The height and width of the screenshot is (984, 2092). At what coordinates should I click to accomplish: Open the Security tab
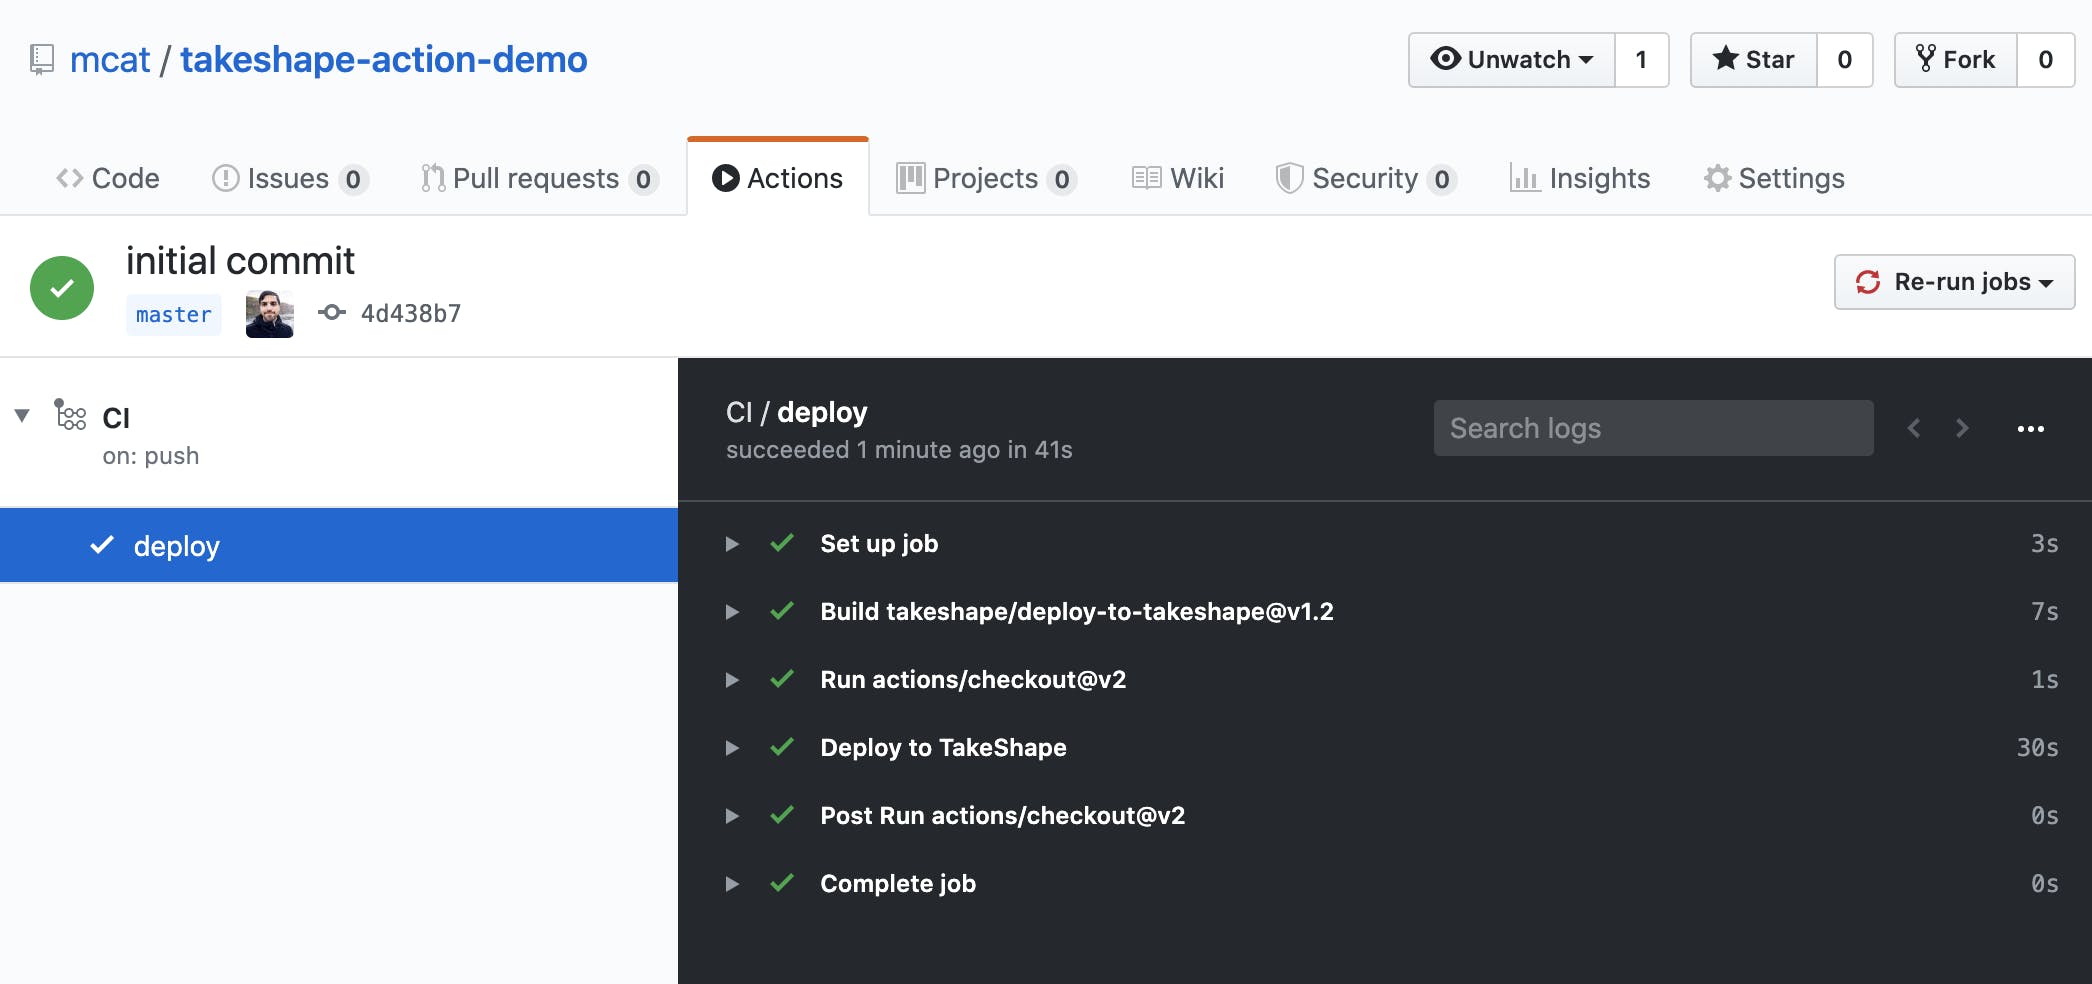pos(1366,178)
